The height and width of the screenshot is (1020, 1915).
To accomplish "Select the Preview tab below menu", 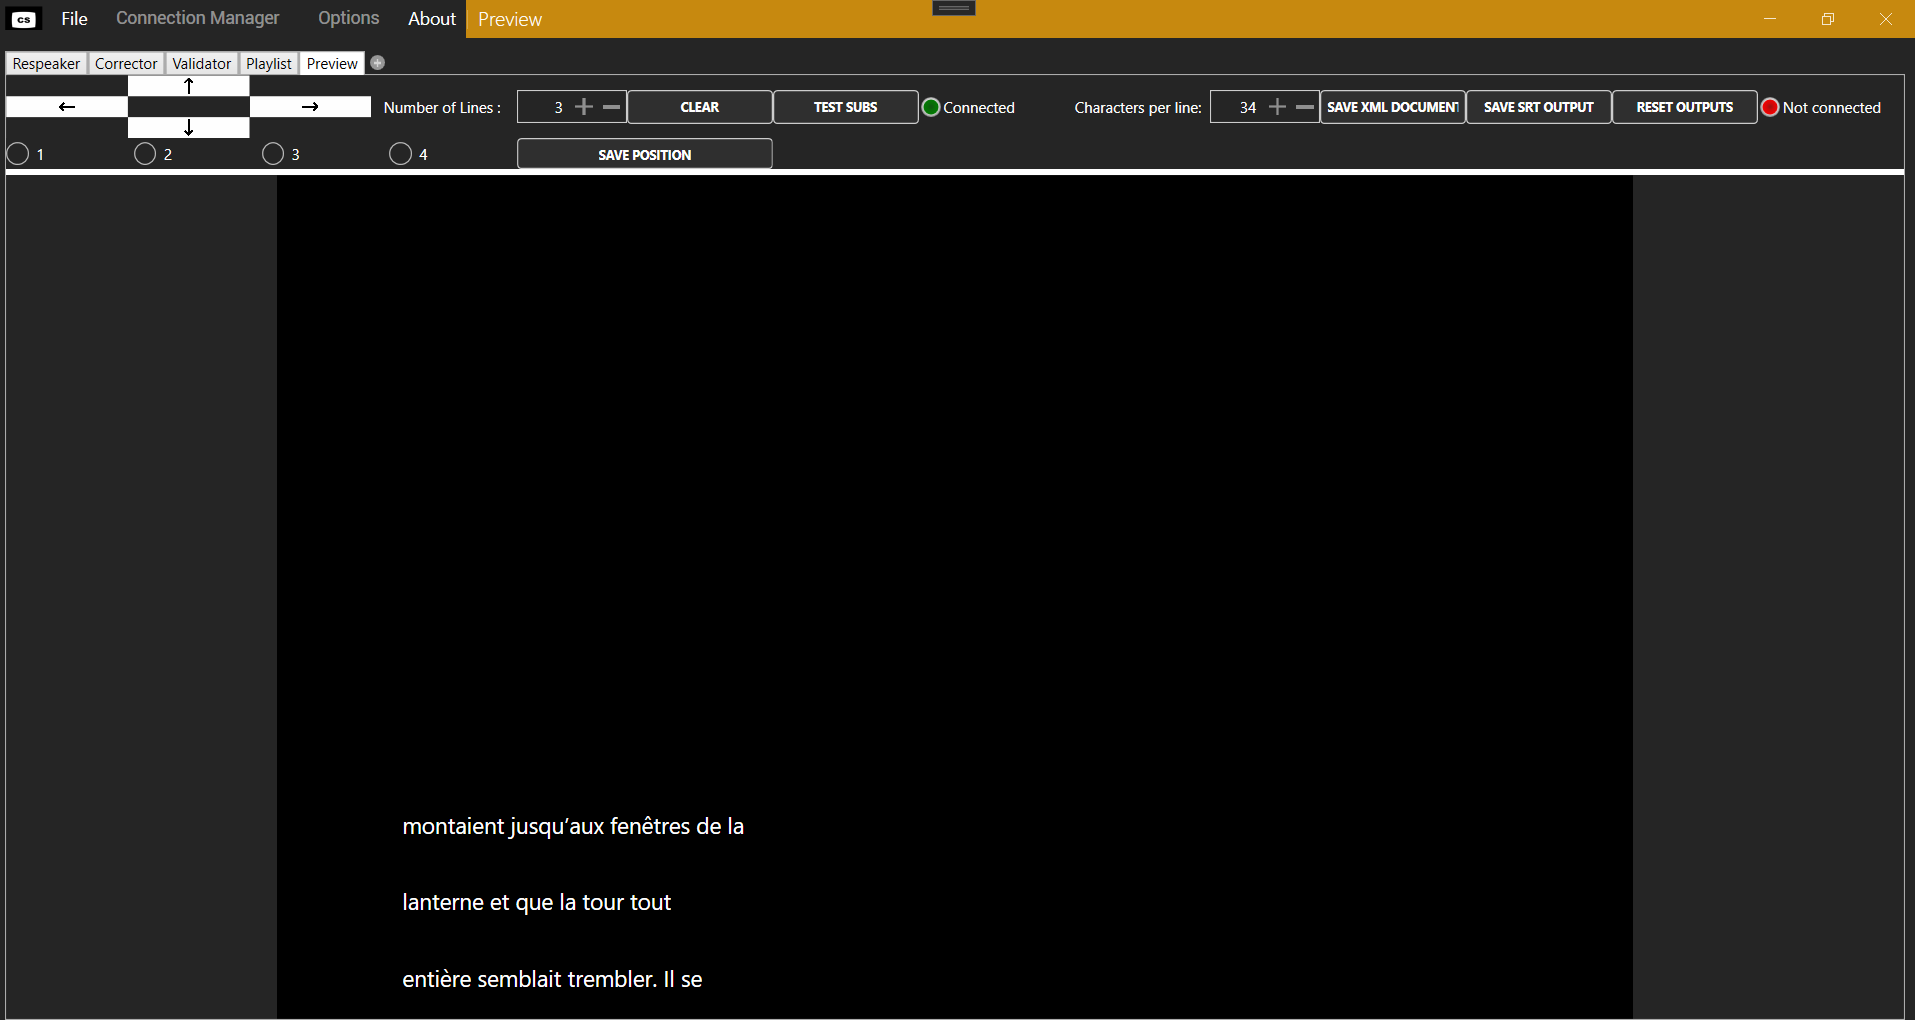I will pos(332,63).
